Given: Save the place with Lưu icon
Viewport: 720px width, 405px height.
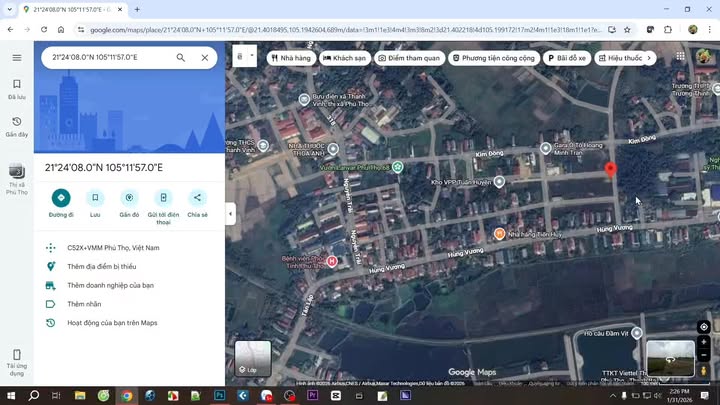Looking at the screenshot, I should 95,198.
